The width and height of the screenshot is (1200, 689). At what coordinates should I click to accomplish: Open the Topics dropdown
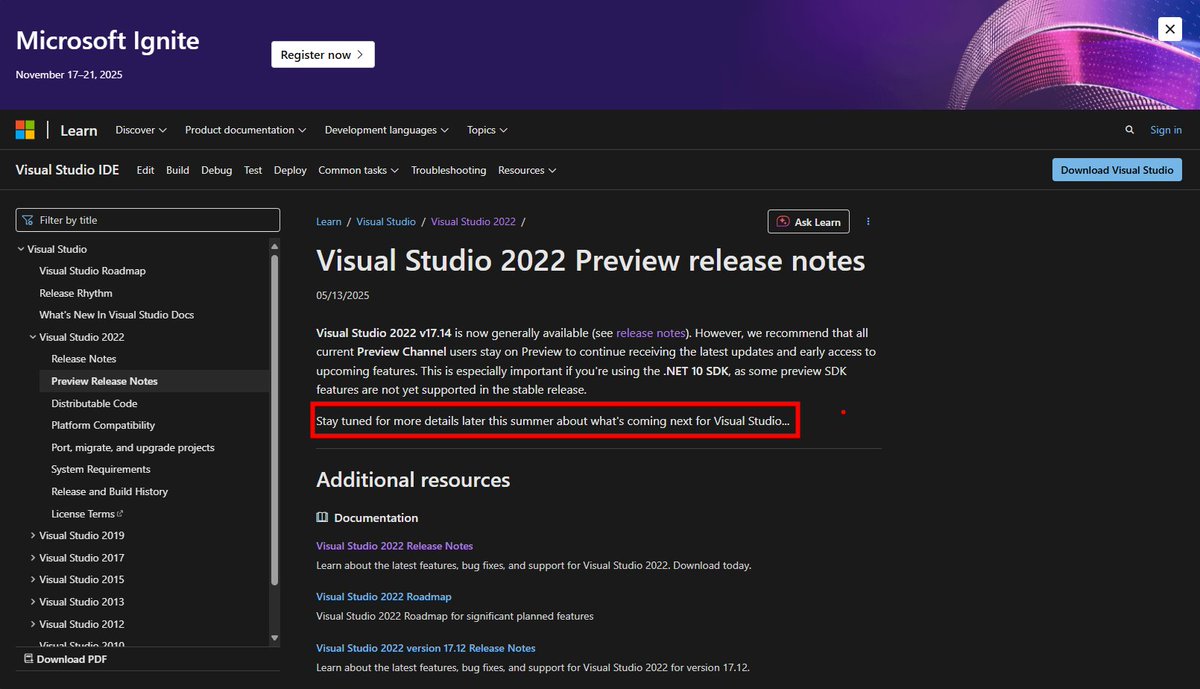pyautogui.click(x=487, y=130)
